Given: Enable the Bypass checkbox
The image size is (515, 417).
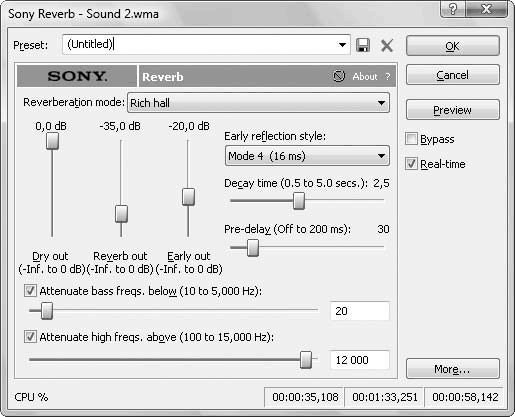Looking at the screenshot, I should click(x=411, y=139).
